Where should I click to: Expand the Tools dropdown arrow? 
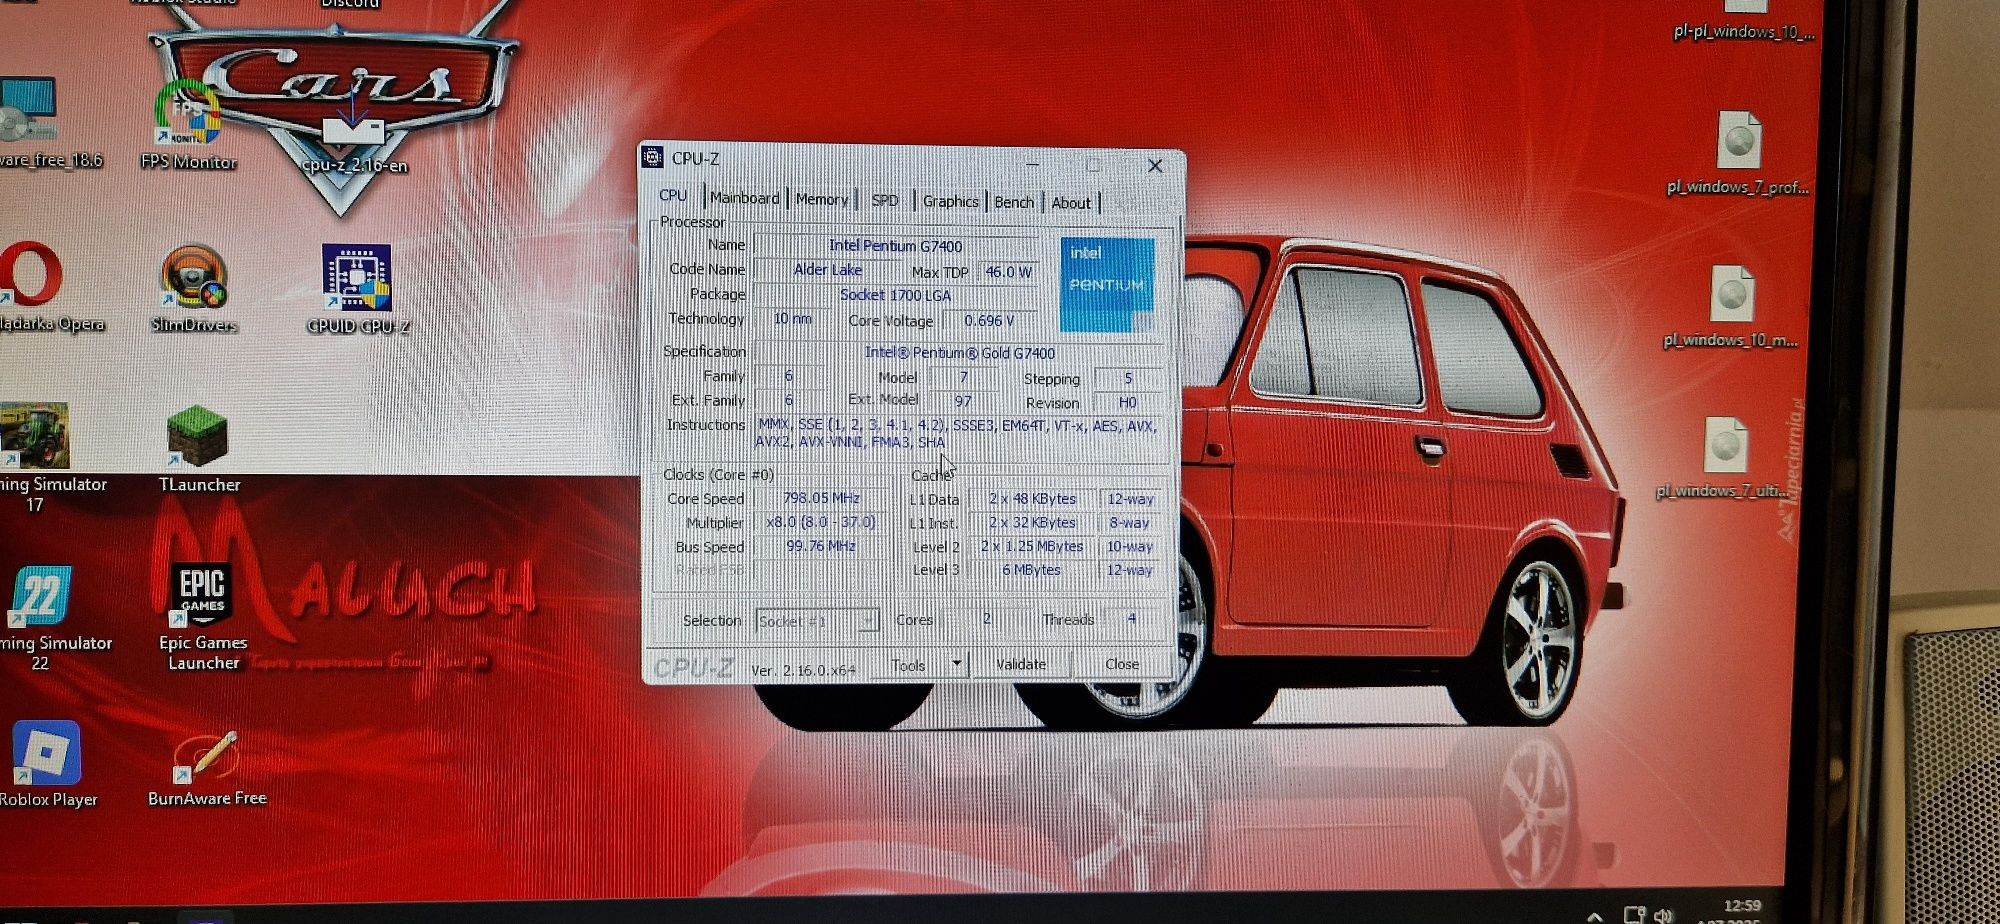[957, 664]
